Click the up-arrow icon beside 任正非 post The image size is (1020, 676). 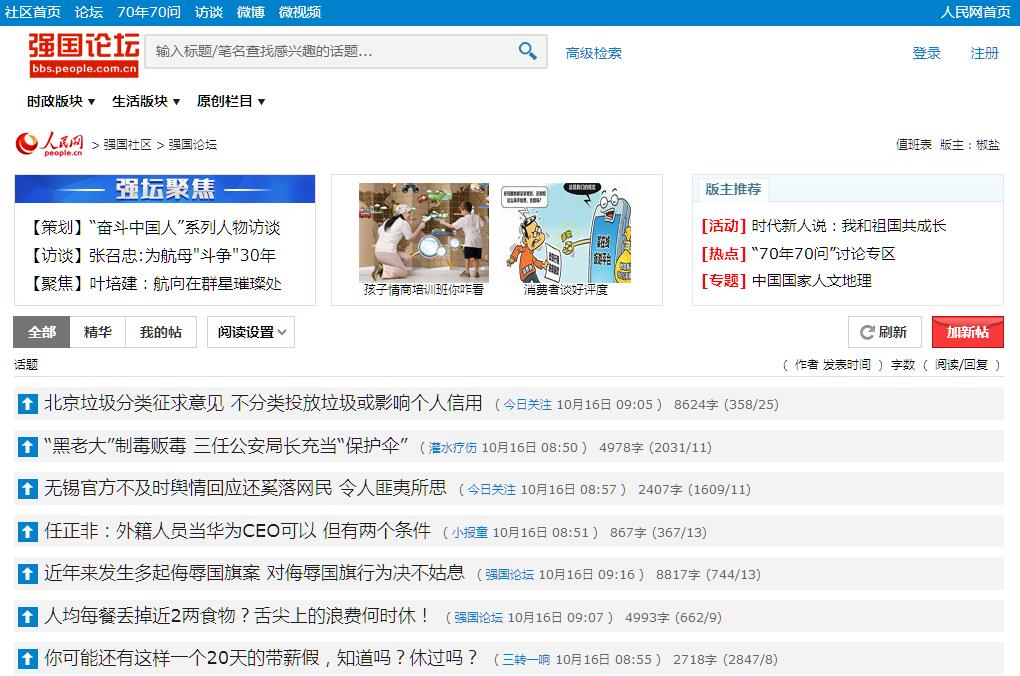tap(27, 532)
